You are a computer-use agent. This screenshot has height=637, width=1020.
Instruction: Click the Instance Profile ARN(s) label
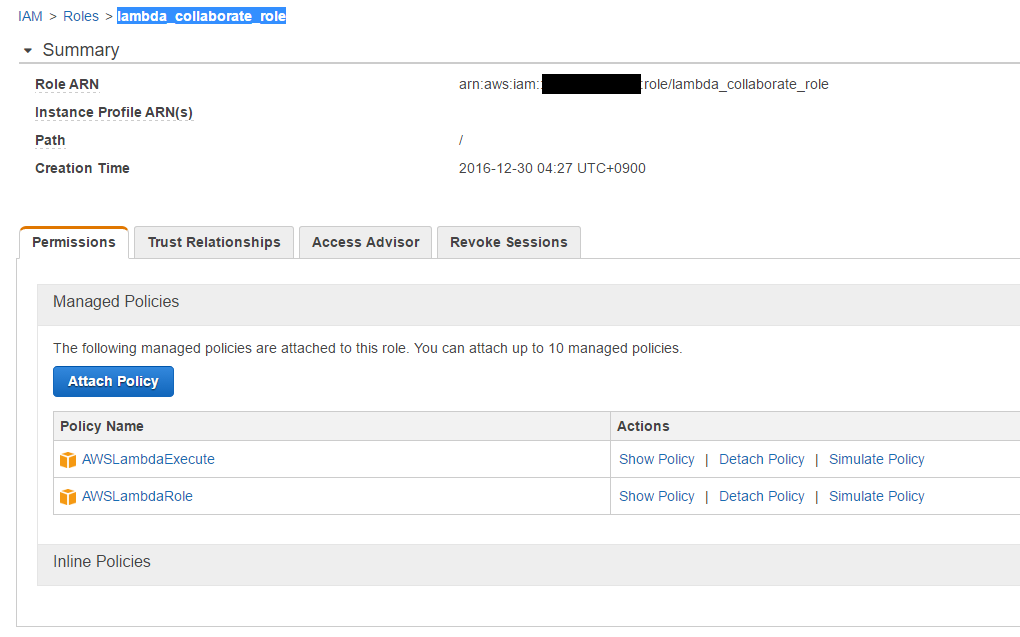coord(114,113)
